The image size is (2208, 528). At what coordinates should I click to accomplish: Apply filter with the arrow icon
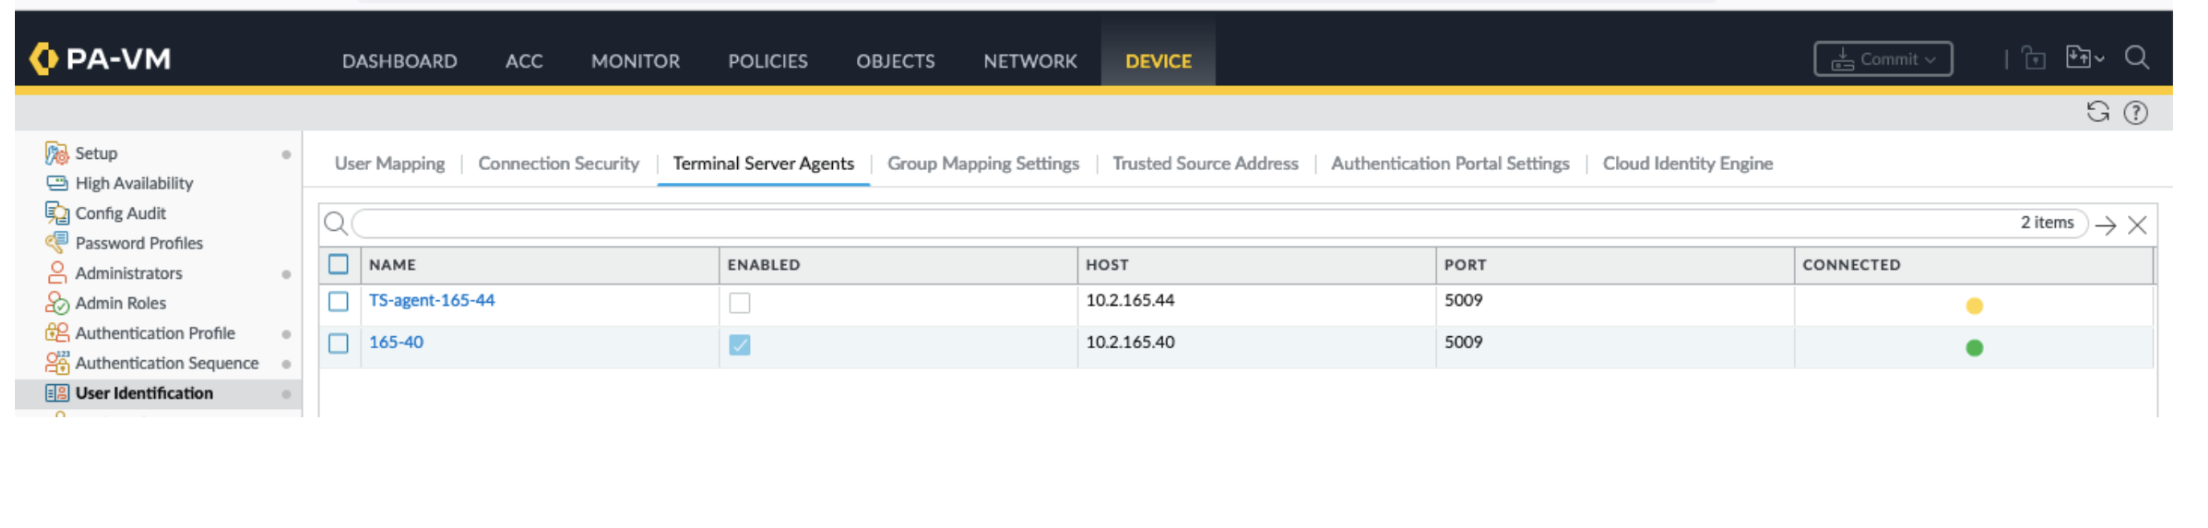(x=2105, y=225)
